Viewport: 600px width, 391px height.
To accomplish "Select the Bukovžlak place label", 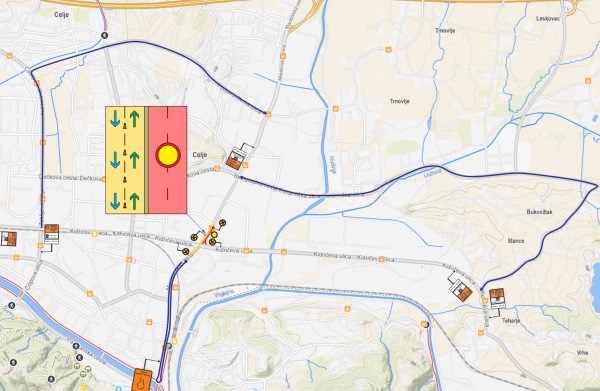I will coord(540,212).
